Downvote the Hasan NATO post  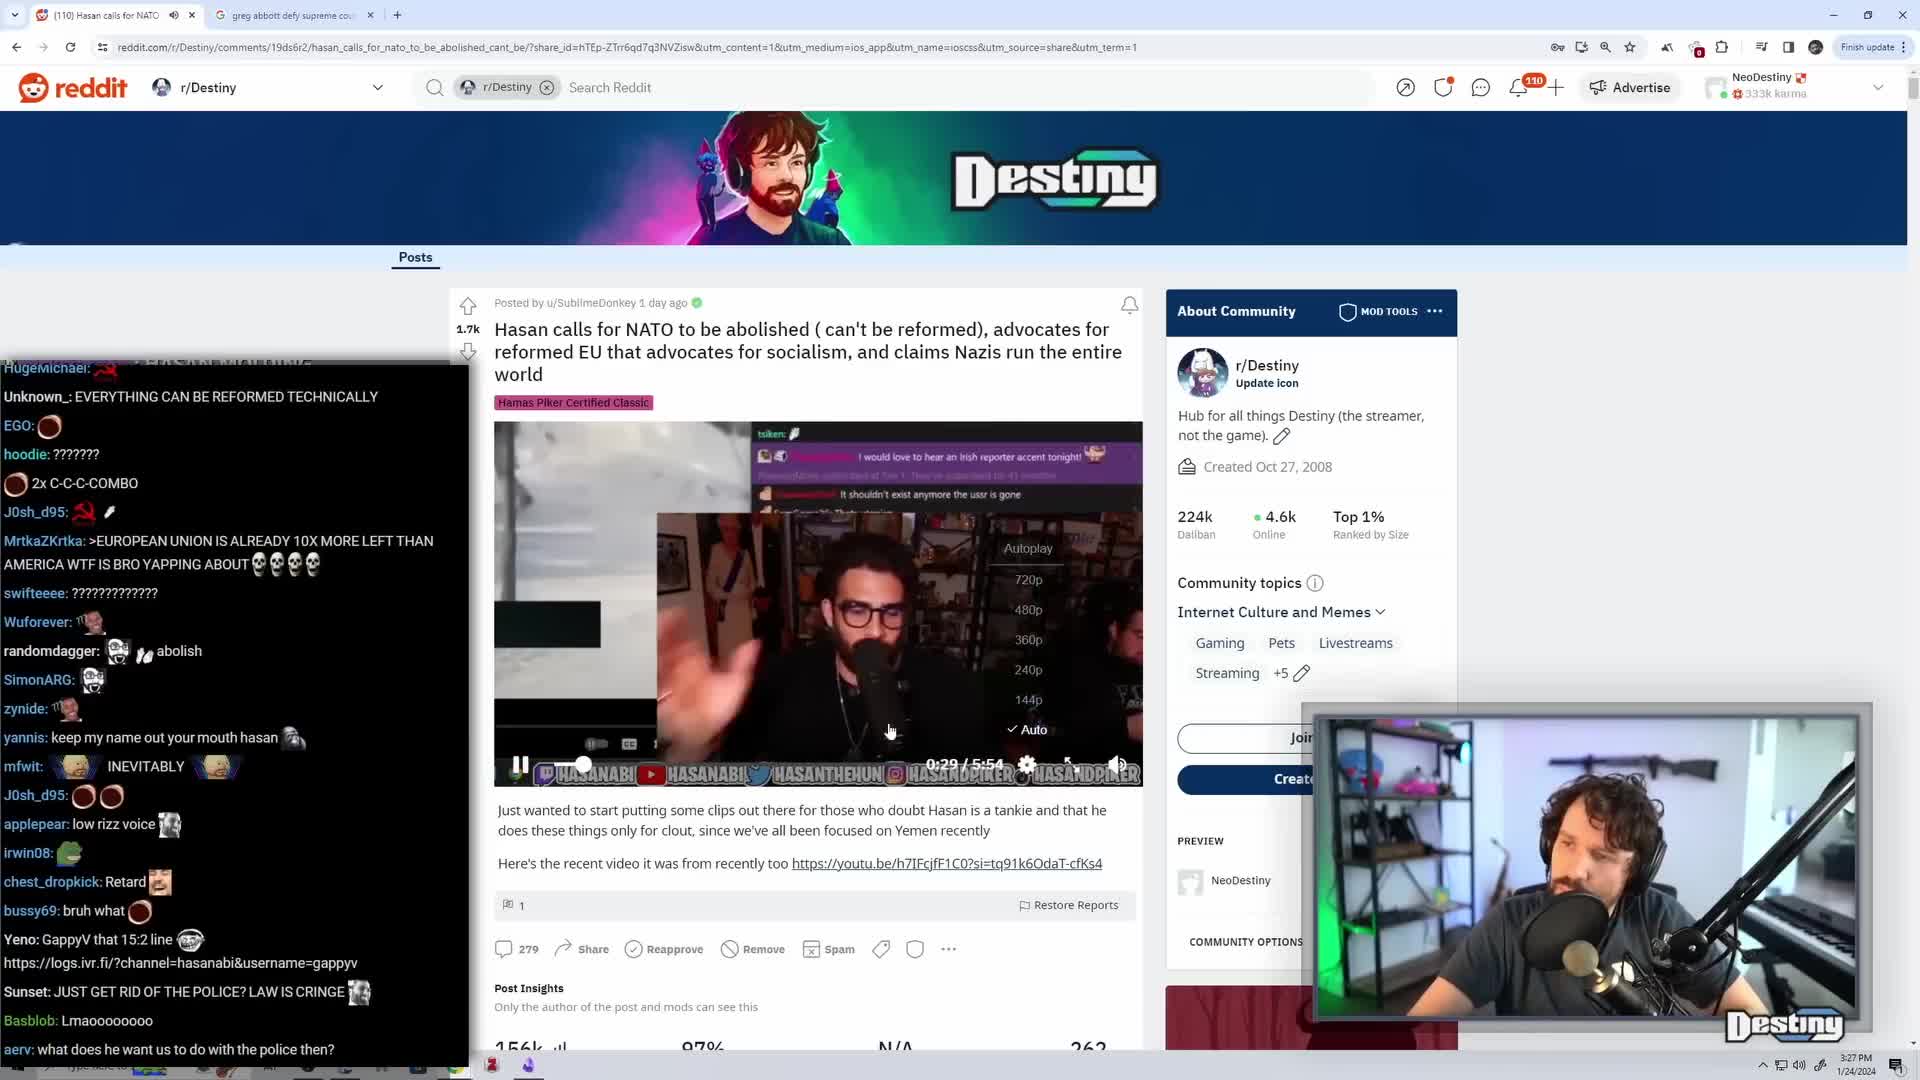click(x=467, y=351)
